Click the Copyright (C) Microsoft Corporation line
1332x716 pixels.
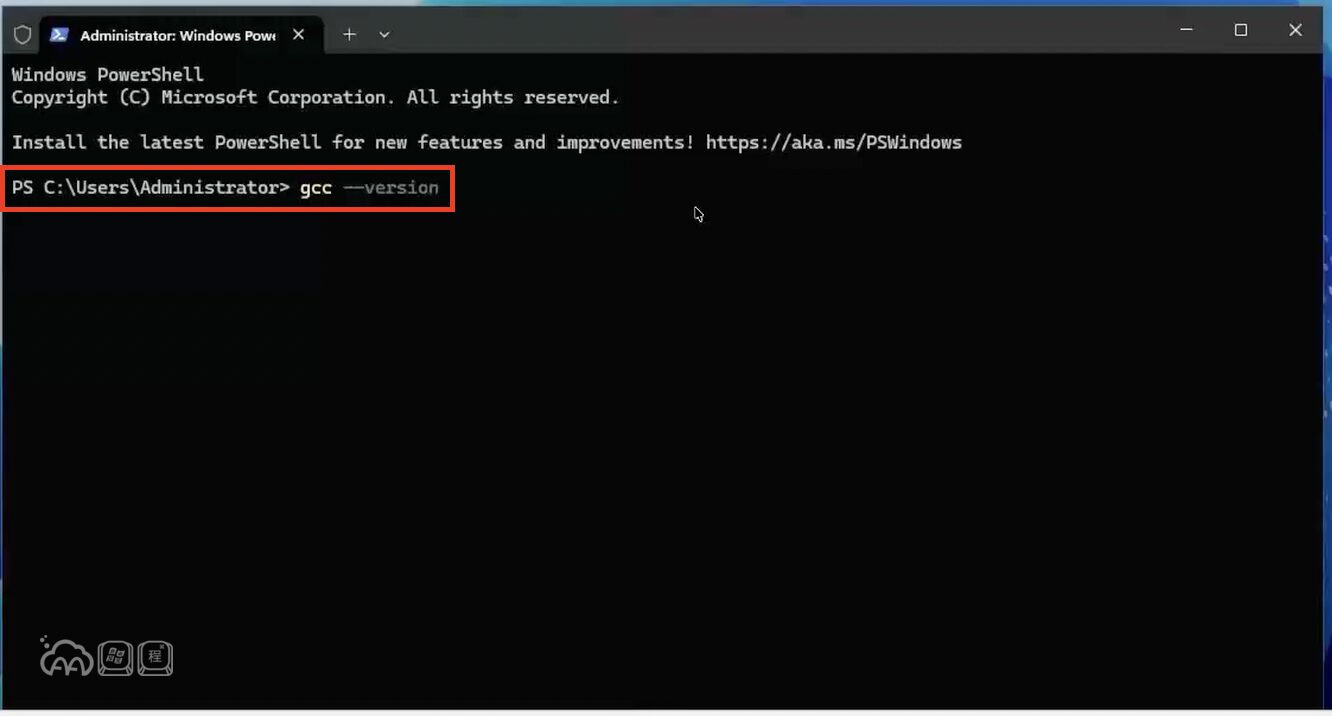tap(315, 98)
